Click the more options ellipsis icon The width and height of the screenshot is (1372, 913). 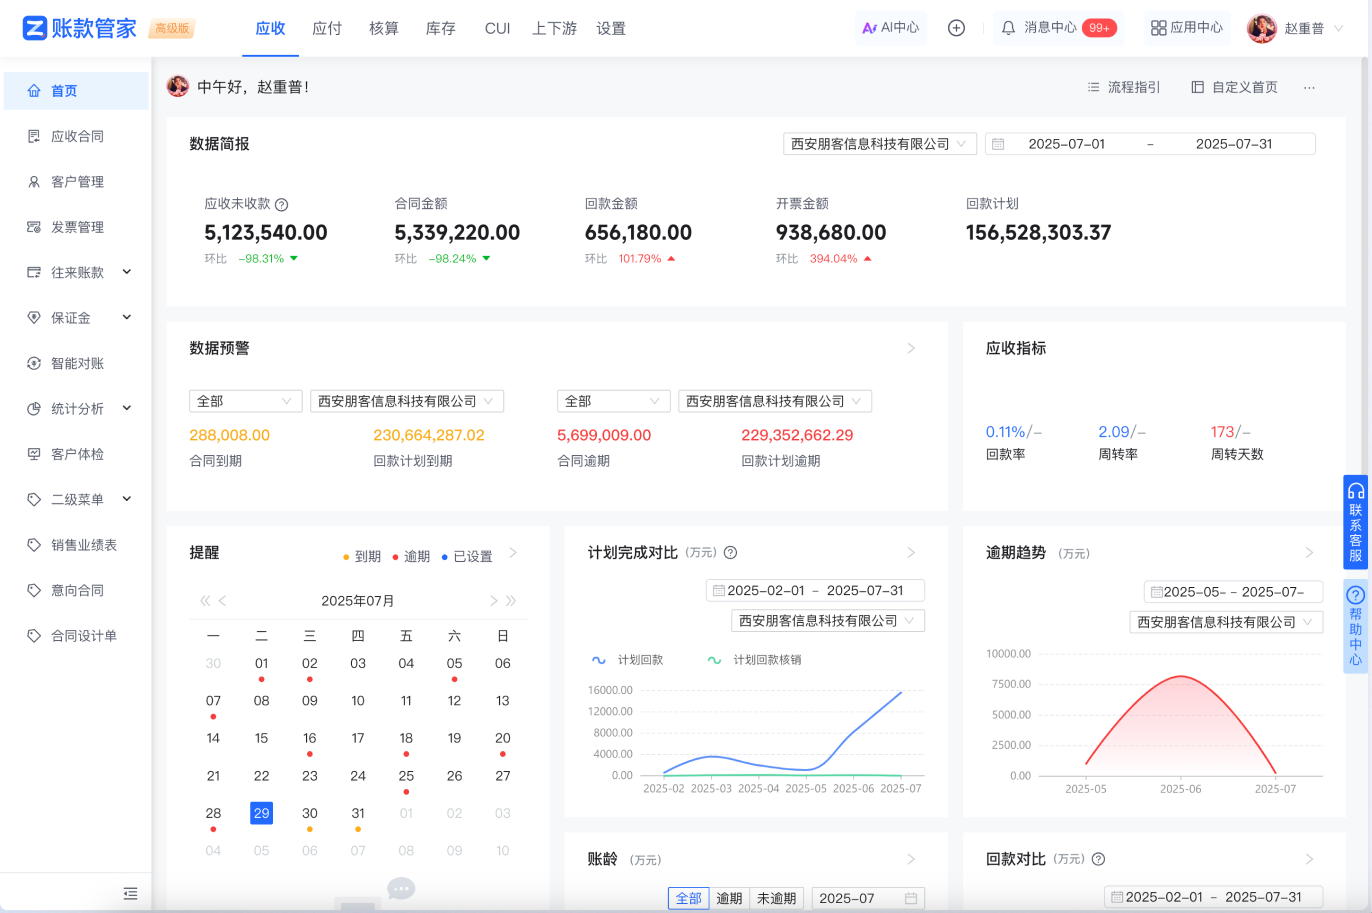(x=1309, y=88)
